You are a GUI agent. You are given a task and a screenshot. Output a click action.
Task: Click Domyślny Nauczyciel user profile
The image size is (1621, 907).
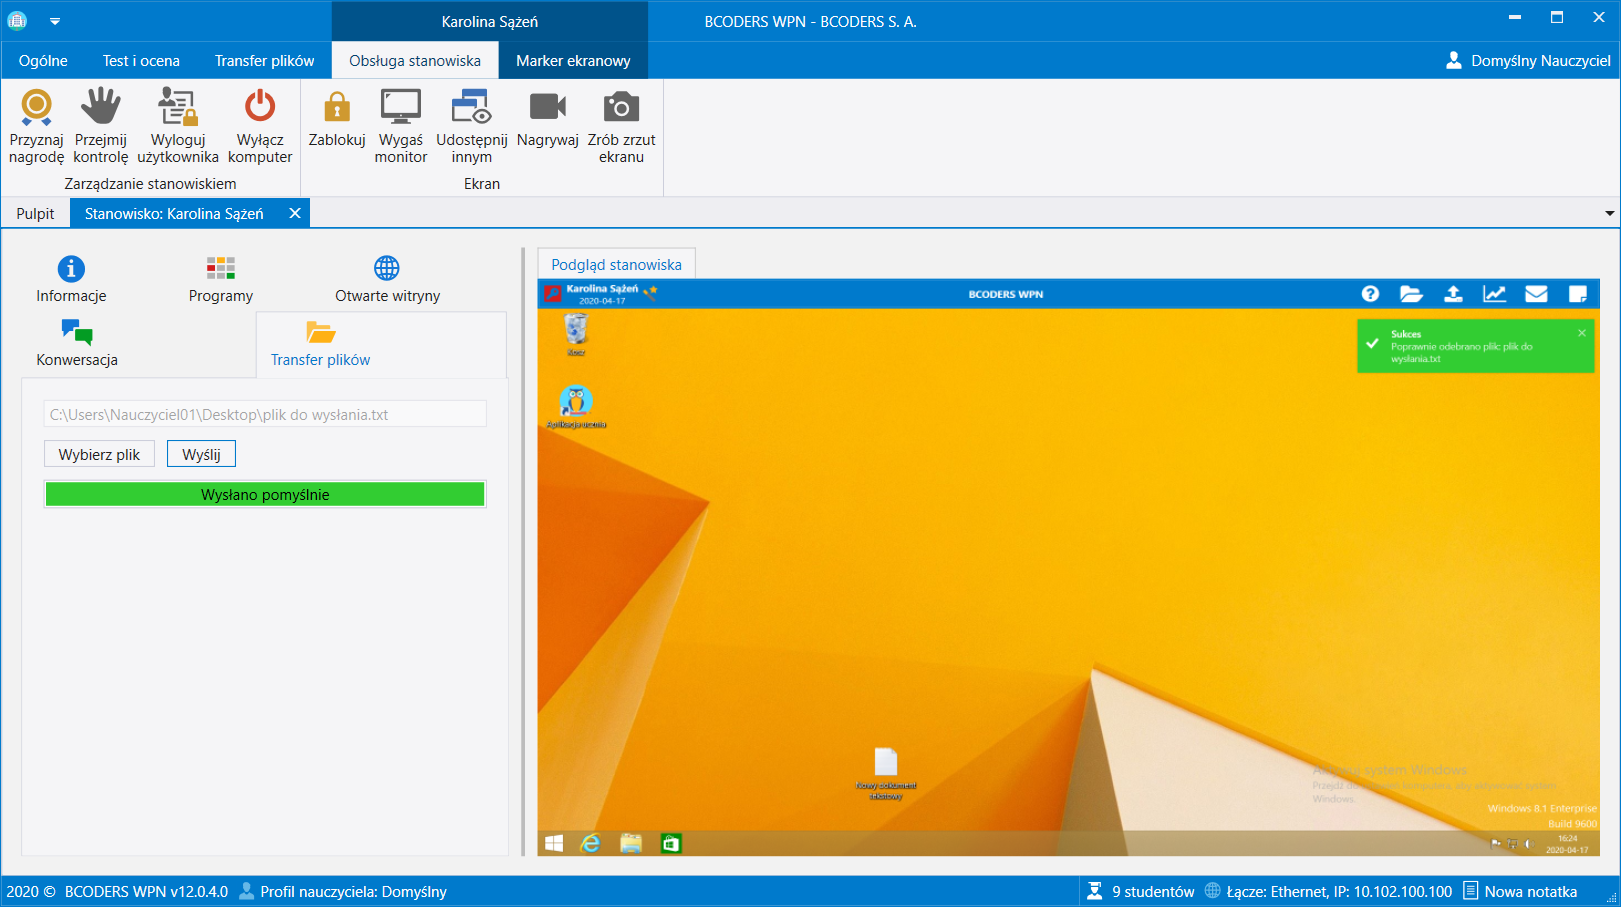[x=1528, y=61]
